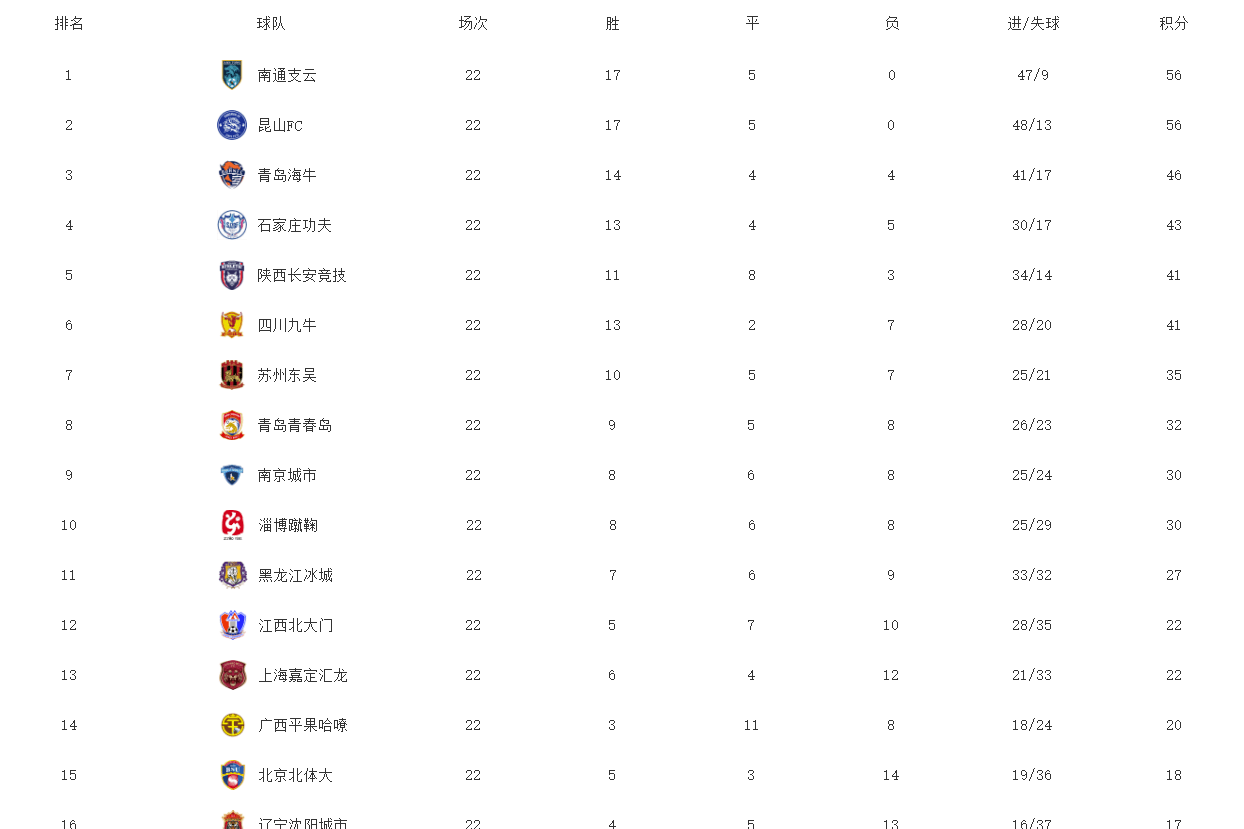Click the 进/失球 column header
The height and width of the screenshot is (829, 1244).
point(1033,23)
